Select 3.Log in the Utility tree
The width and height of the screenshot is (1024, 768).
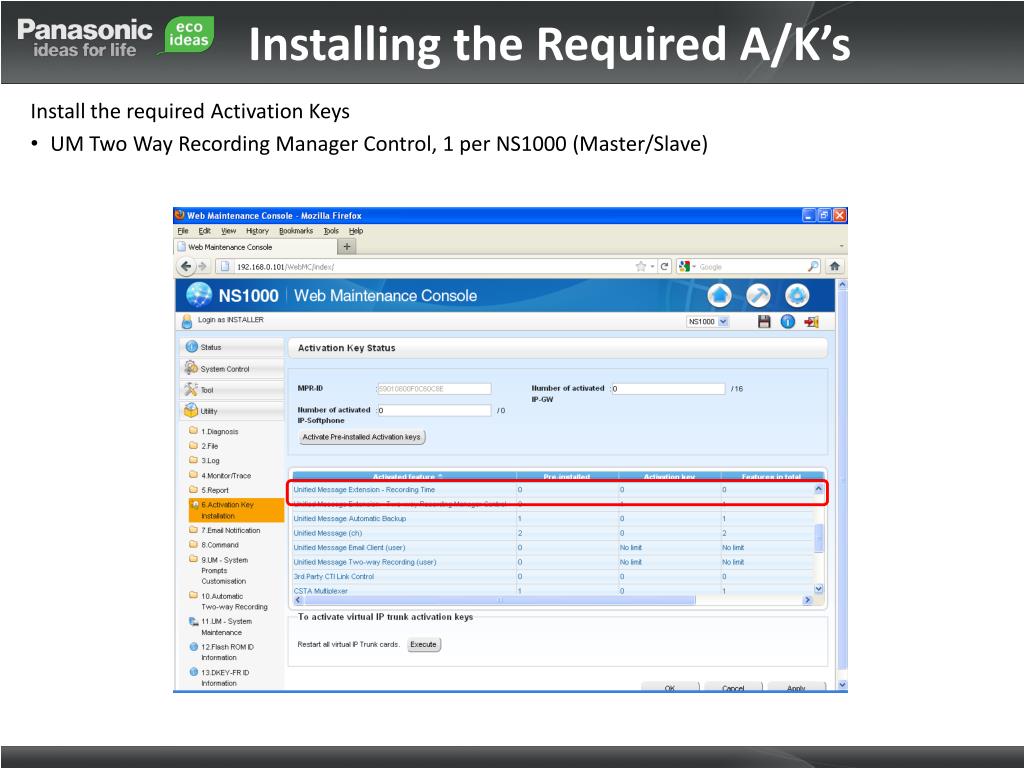pyautogui.click(x=210, y=460)
